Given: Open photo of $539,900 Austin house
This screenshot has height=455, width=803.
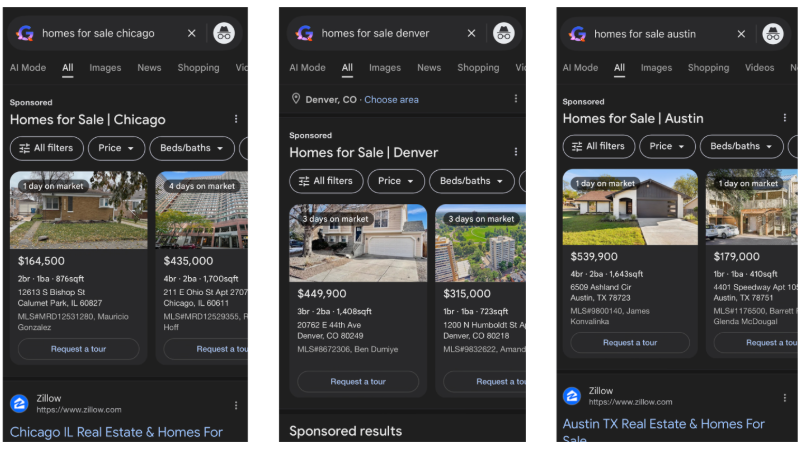Looking at the screenshot, I should coord(630,207).
